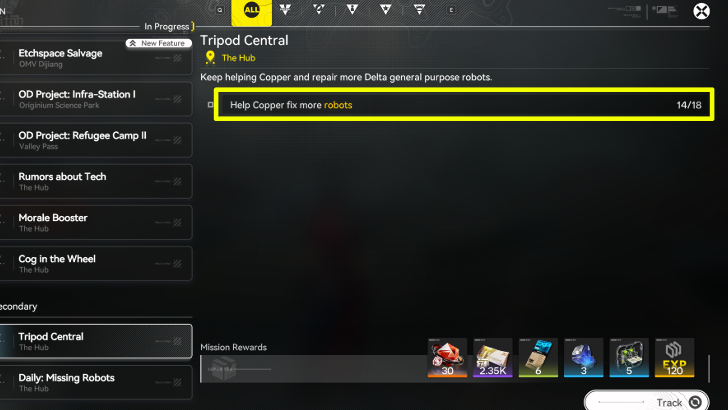728x410 pixels.
Task: Filter missions using the first triangle icon after ALL
Action: 285,9
